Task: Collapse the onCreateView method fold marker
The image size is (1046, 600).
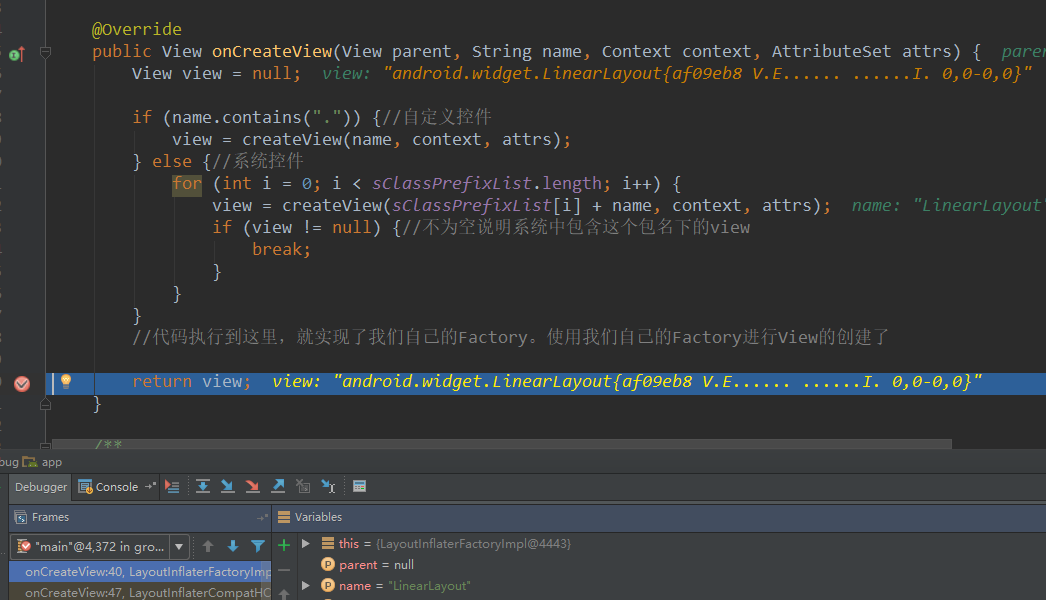Action: pos(45,52)
